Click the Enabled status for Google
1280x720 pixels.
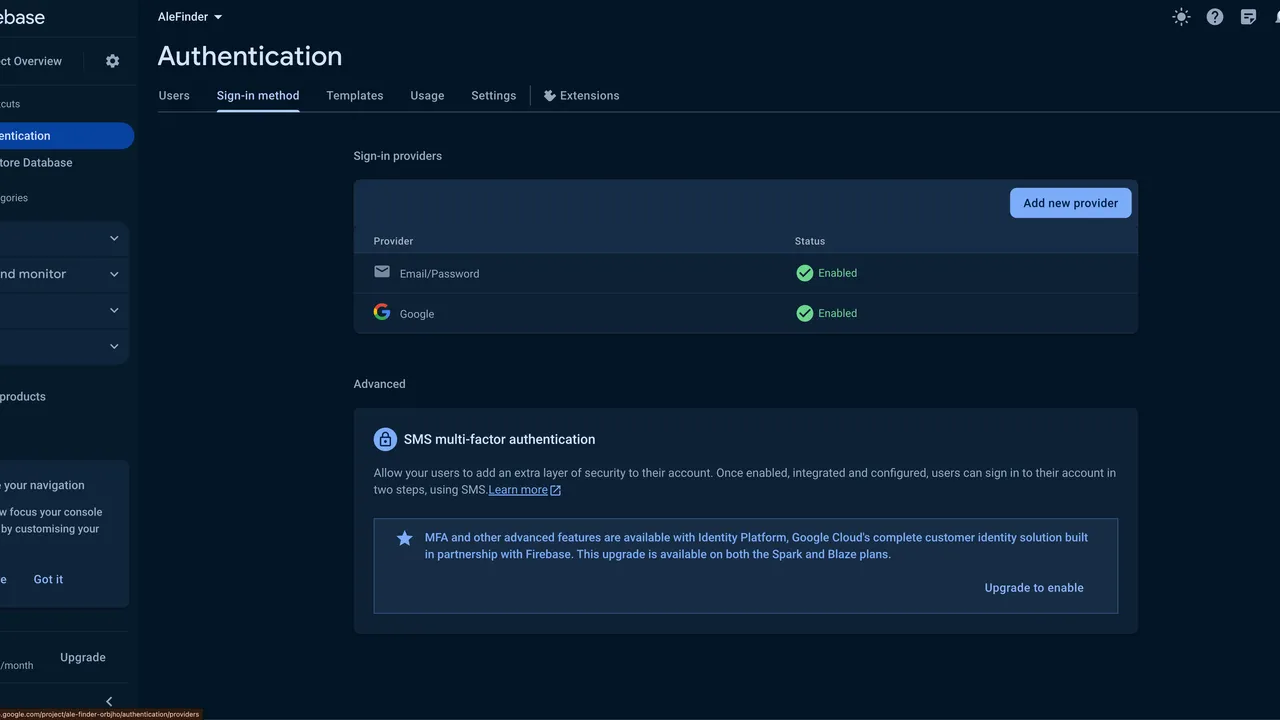pyautogui.click(x=837, y=313)
